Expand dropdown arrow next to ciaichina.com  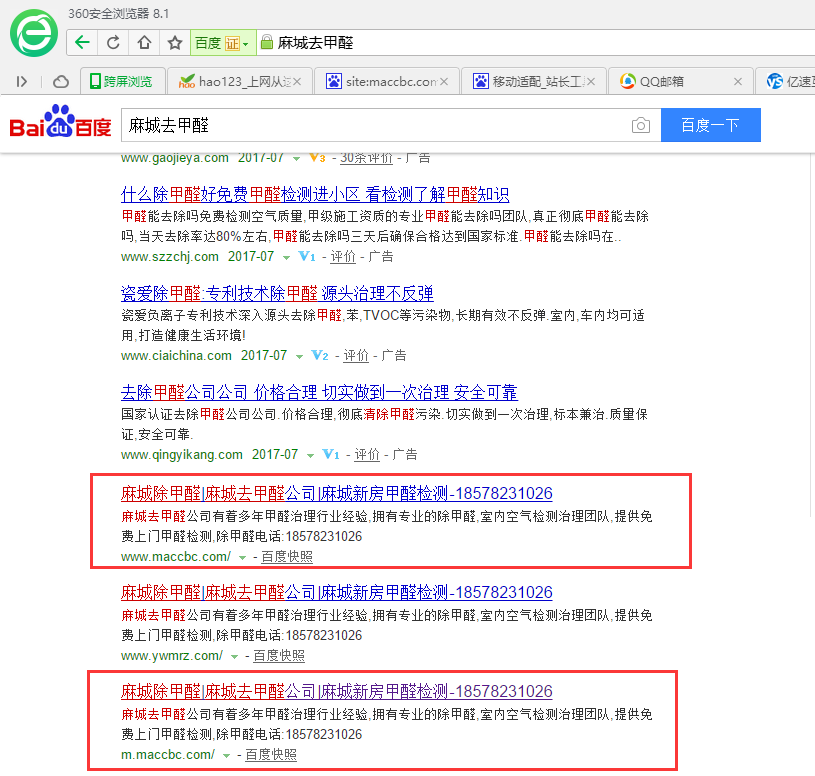click(299, 356)
